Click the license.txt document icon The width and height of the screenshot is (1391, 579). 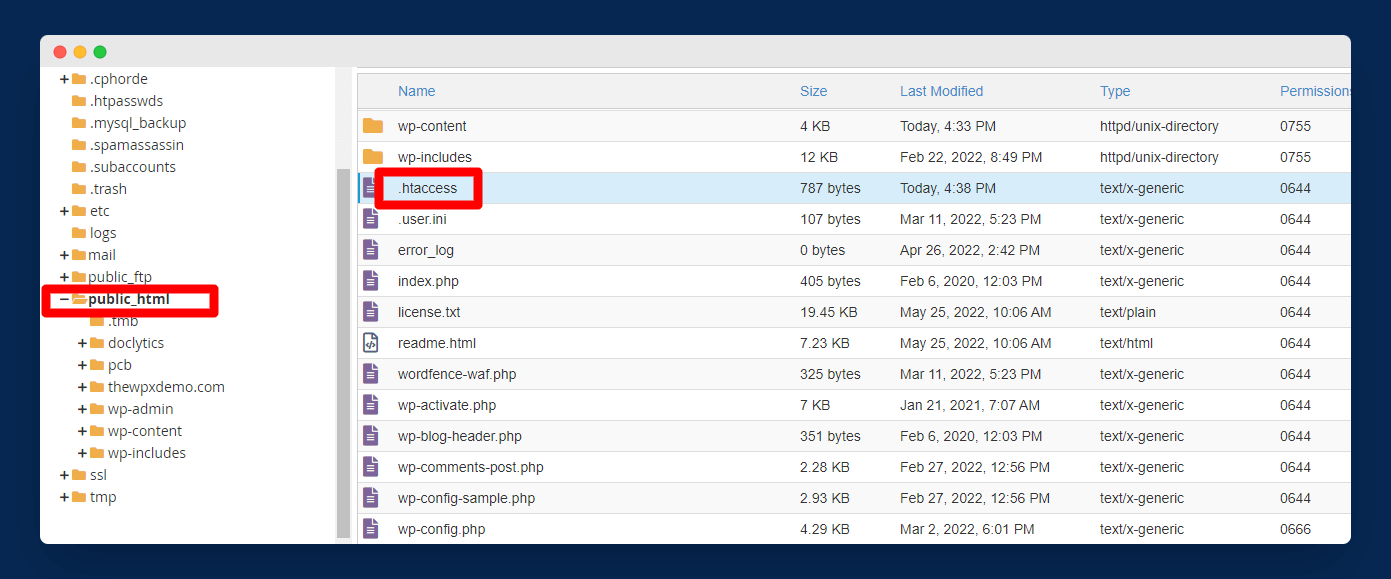coord(371,312)
